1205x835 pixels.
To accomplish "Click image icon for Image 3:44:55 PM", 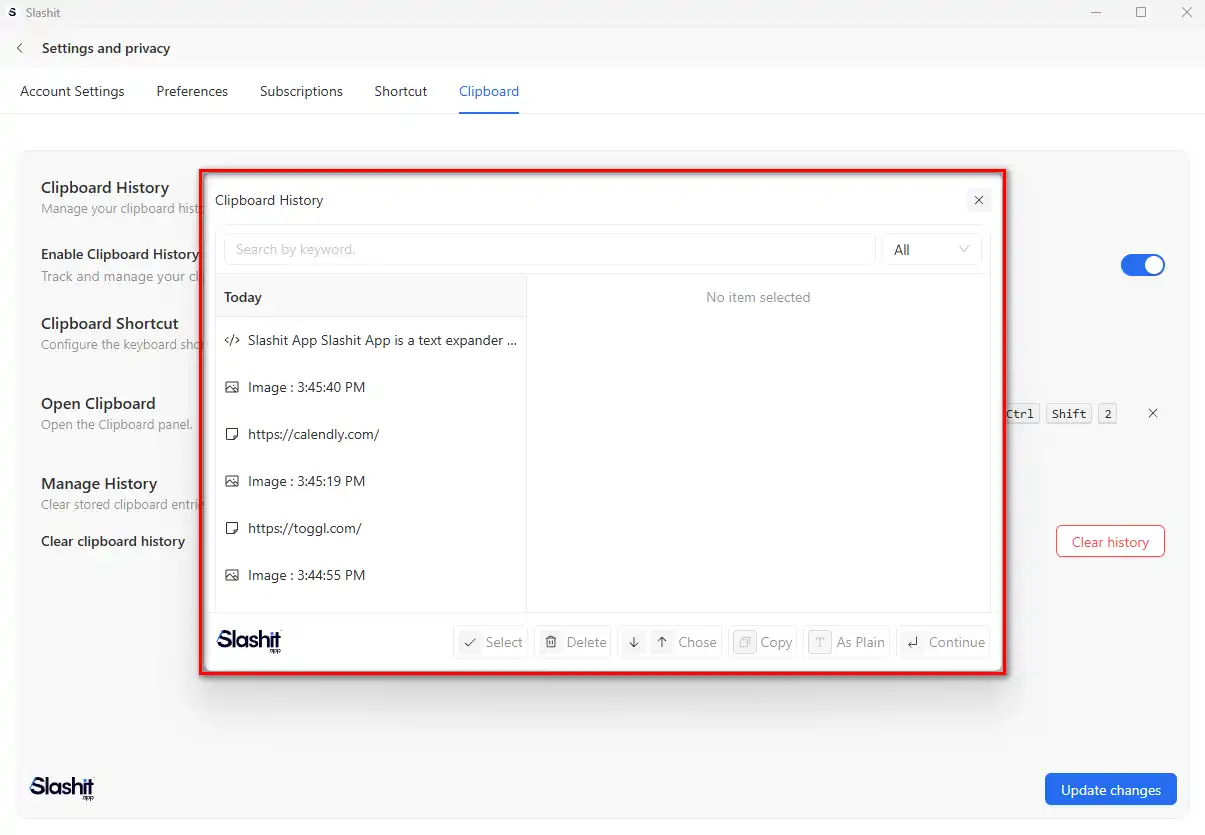I will click(x=232, y=575).
